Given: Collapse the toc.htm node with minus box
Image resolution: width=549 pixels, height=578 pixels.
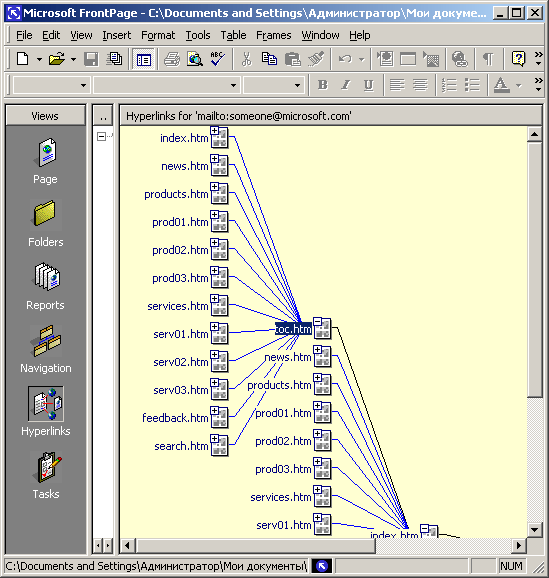Looking at the screenshot, I should pyautogui.click(x=317, y=322).
